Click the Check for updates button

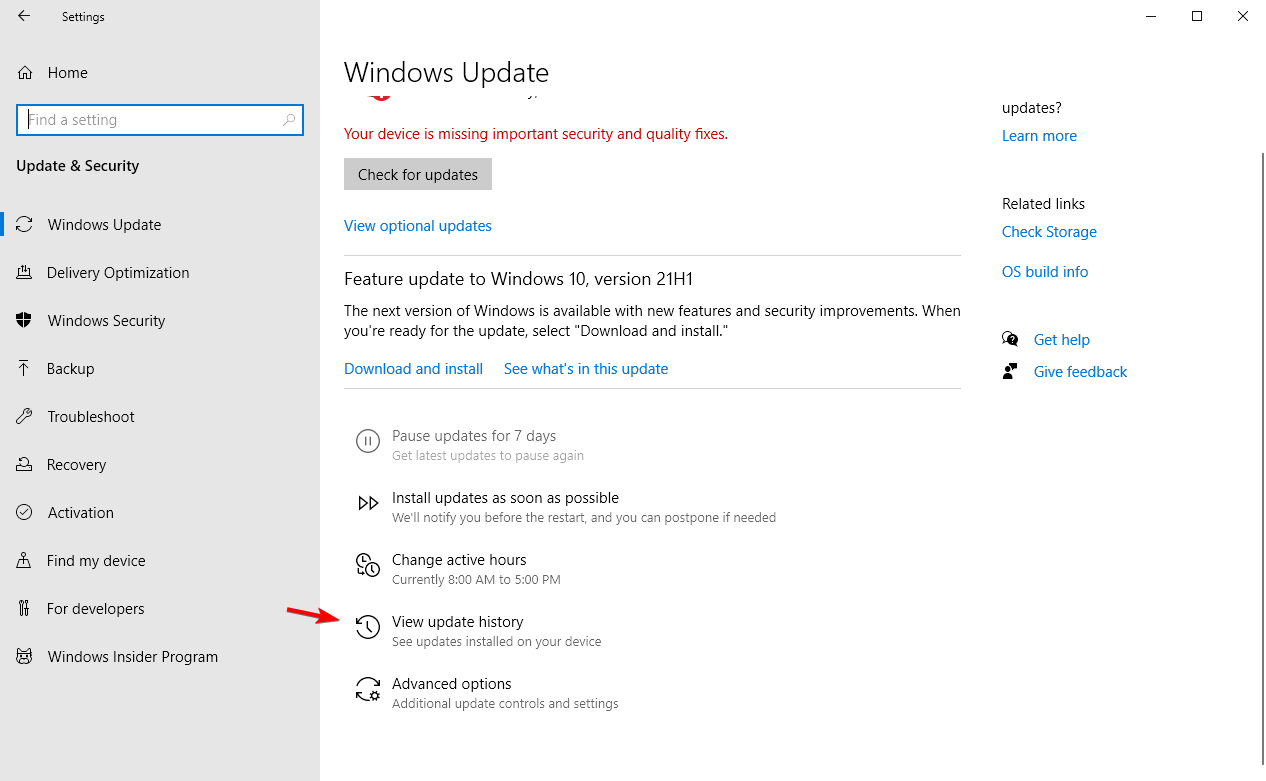pyautogui.click(x=418, y=174)
